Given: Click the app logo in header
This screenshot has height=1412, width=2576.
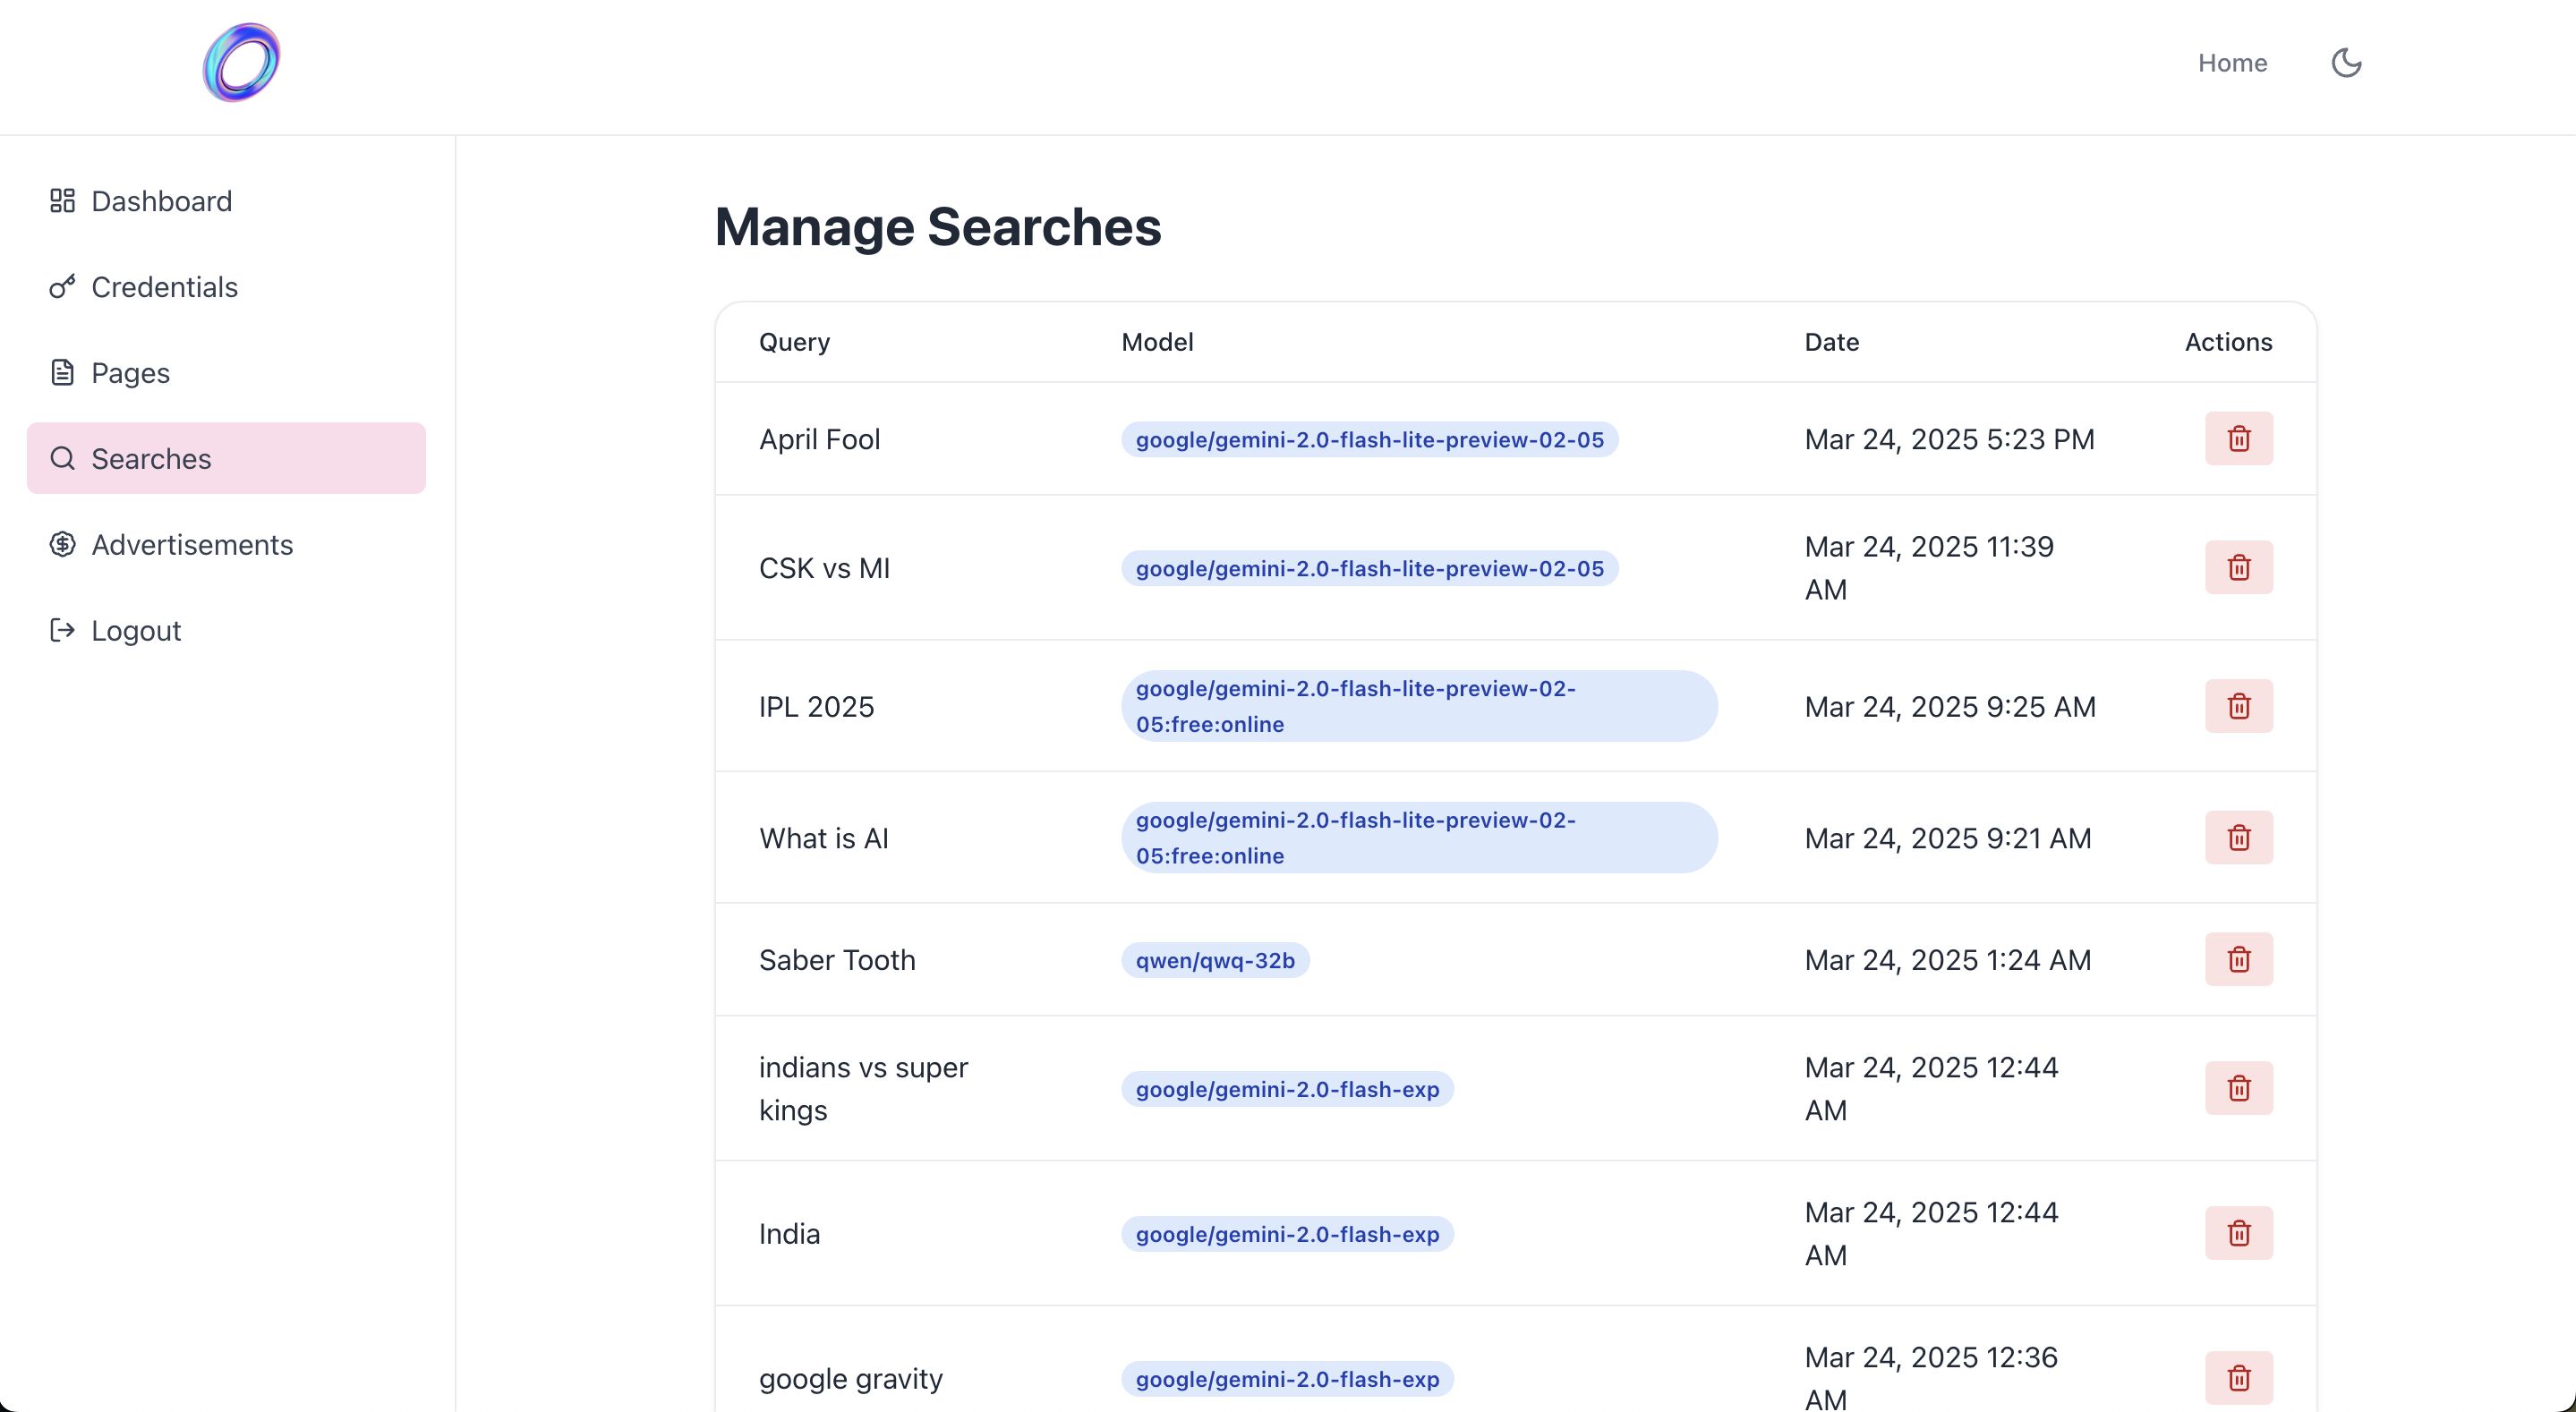Looking at the screenshot, I should point(241,63).
